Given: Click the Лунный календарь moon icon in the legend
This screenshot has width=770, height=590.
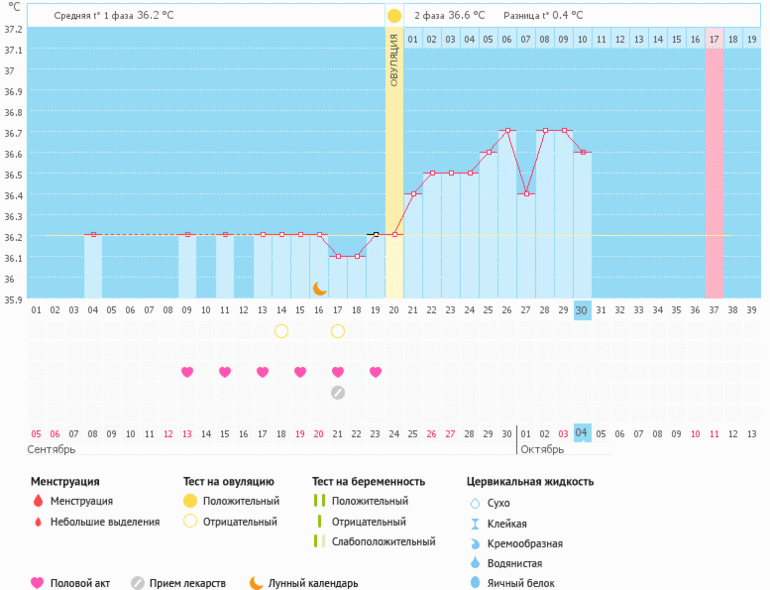Looking at the screenshot, I should click(x=257, y=583).
